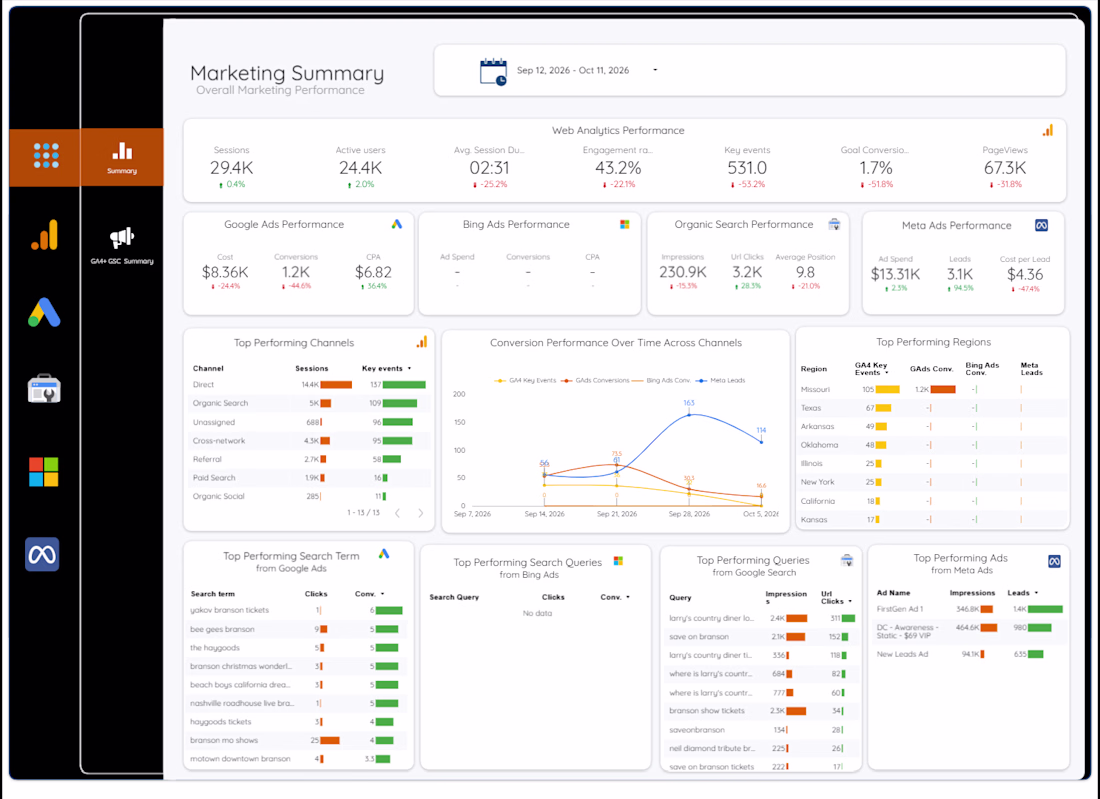Sort channels by the Key events column
Viewport: 1100px width, 799px height.
pyautogui.click(x=387, y=368)
